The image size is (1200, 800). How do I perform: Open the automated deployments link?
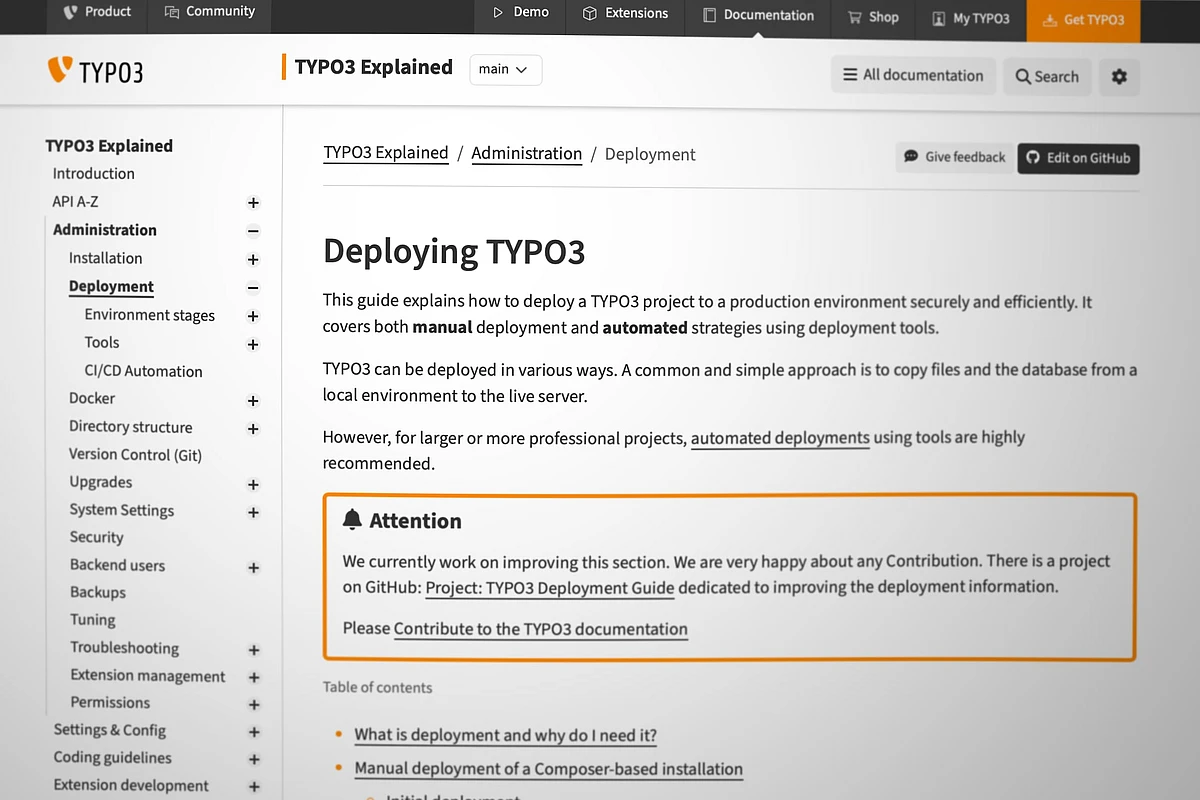[780, 438]
